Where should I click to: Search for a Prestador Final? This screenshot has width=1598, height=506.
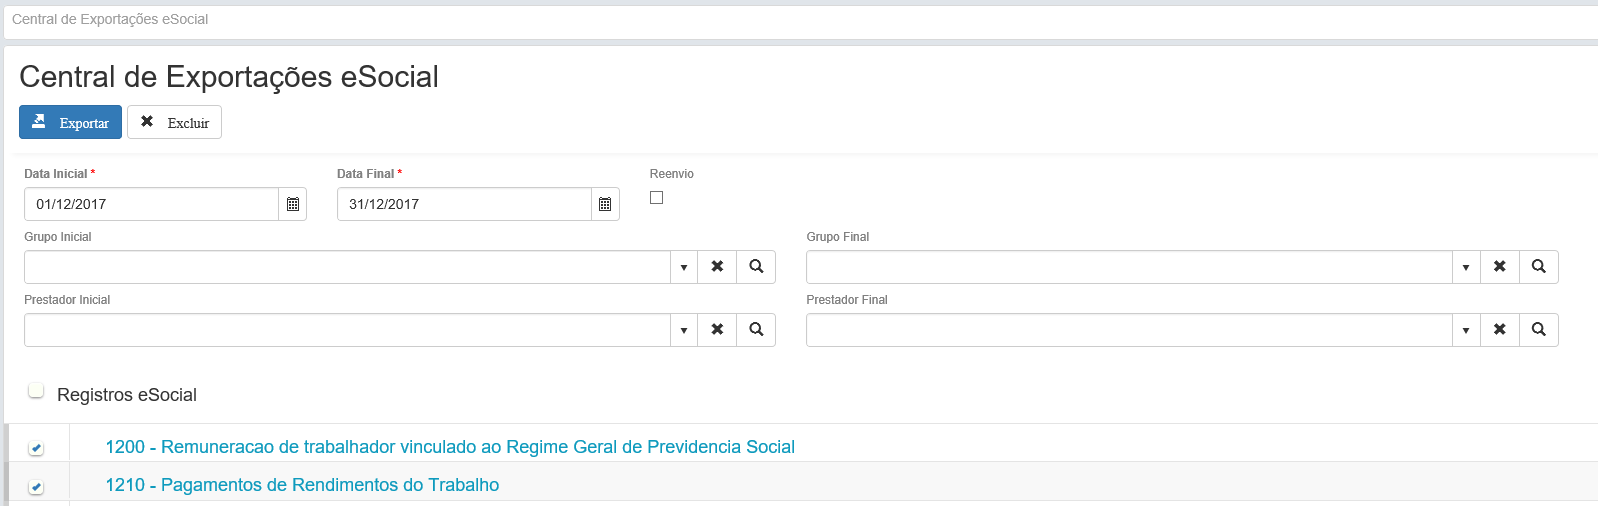tap(1538, 330)
